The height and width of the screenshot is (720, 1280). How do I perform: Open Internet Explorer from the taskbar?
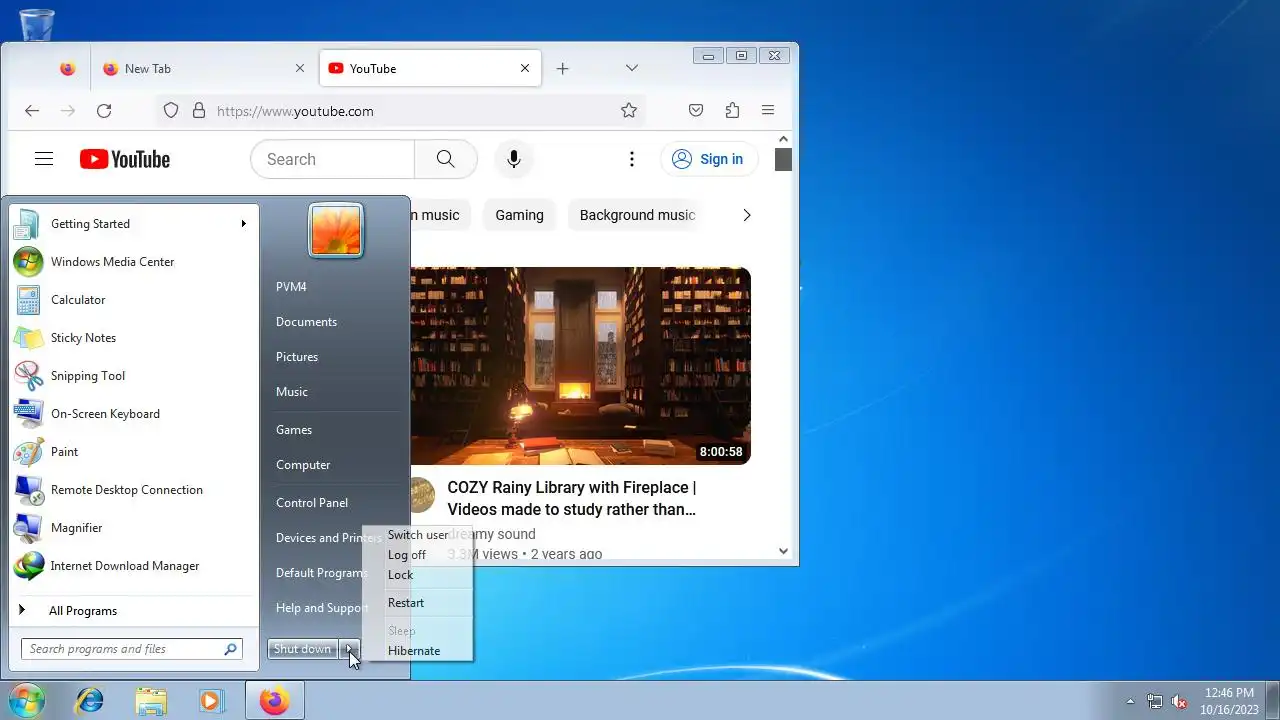(90, 701)
